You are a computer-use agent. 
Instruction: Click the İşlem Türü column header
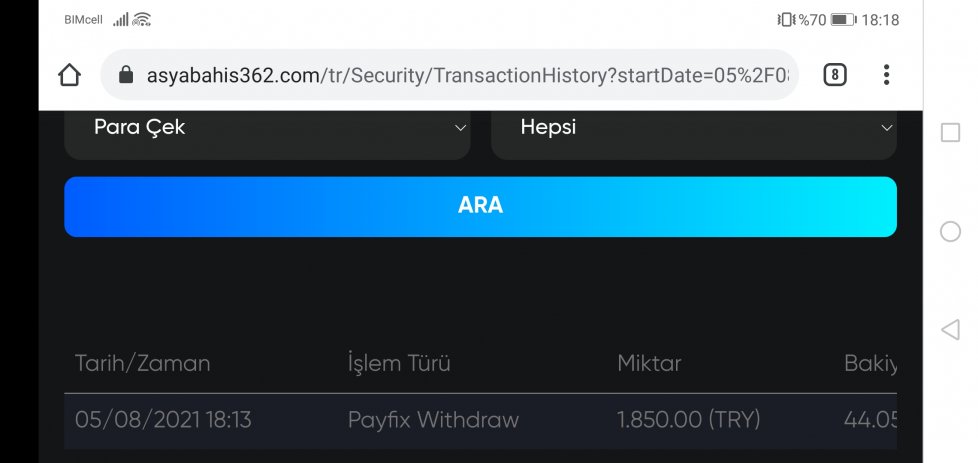pos(399,363)
